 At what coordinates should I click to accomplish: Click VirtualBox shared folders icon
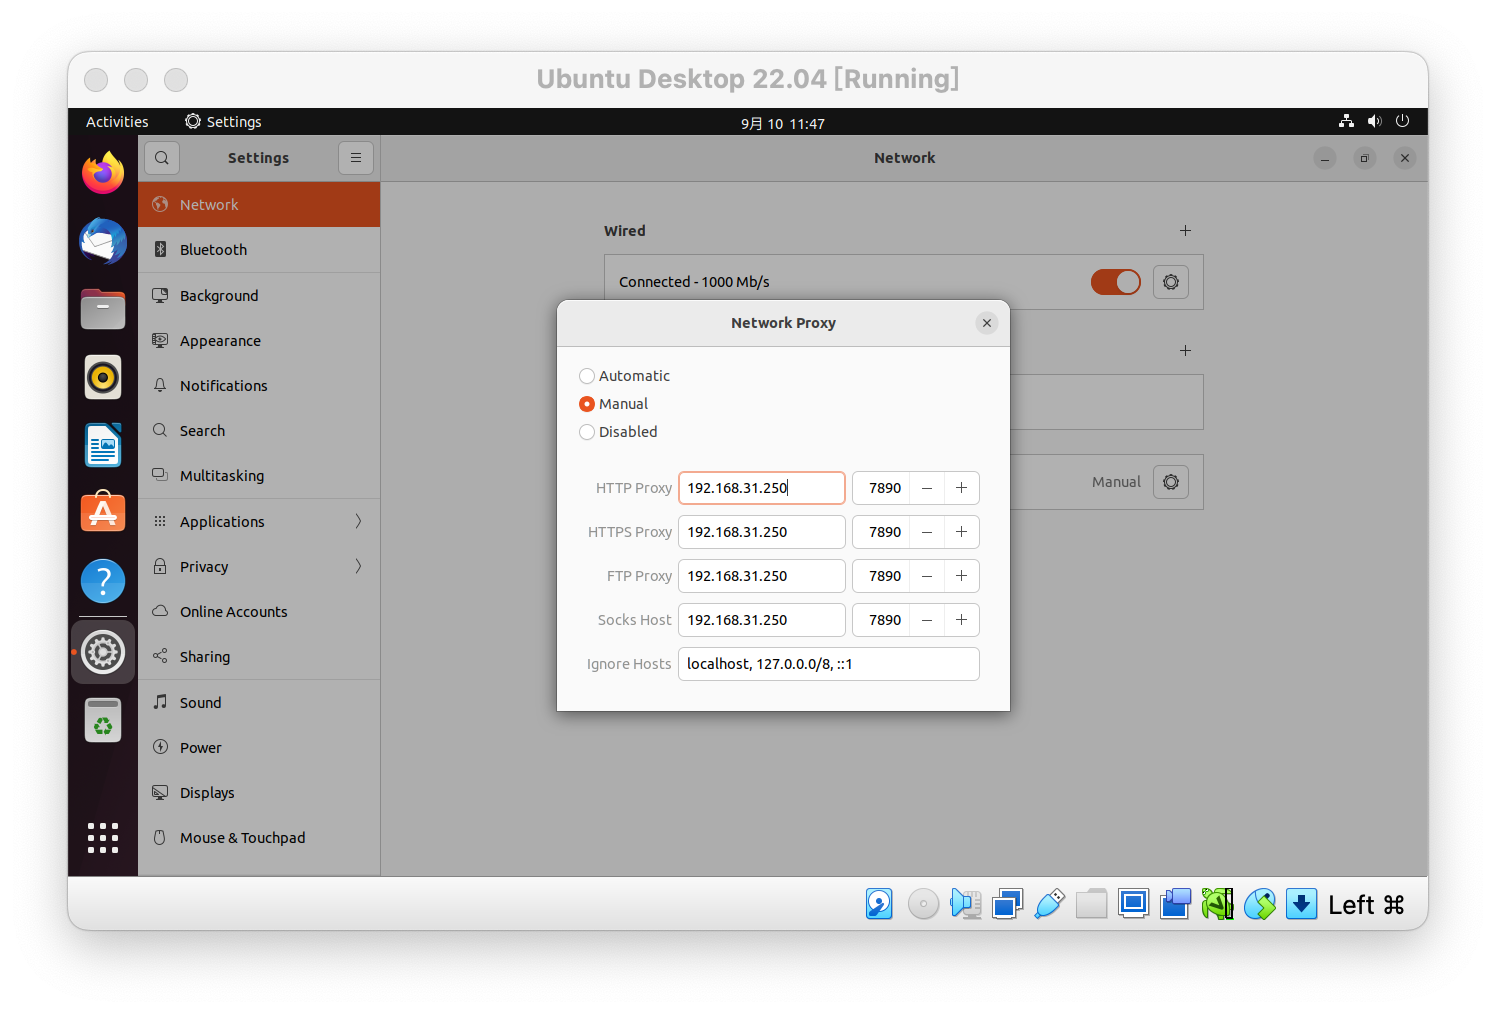tap(1091, 904)
